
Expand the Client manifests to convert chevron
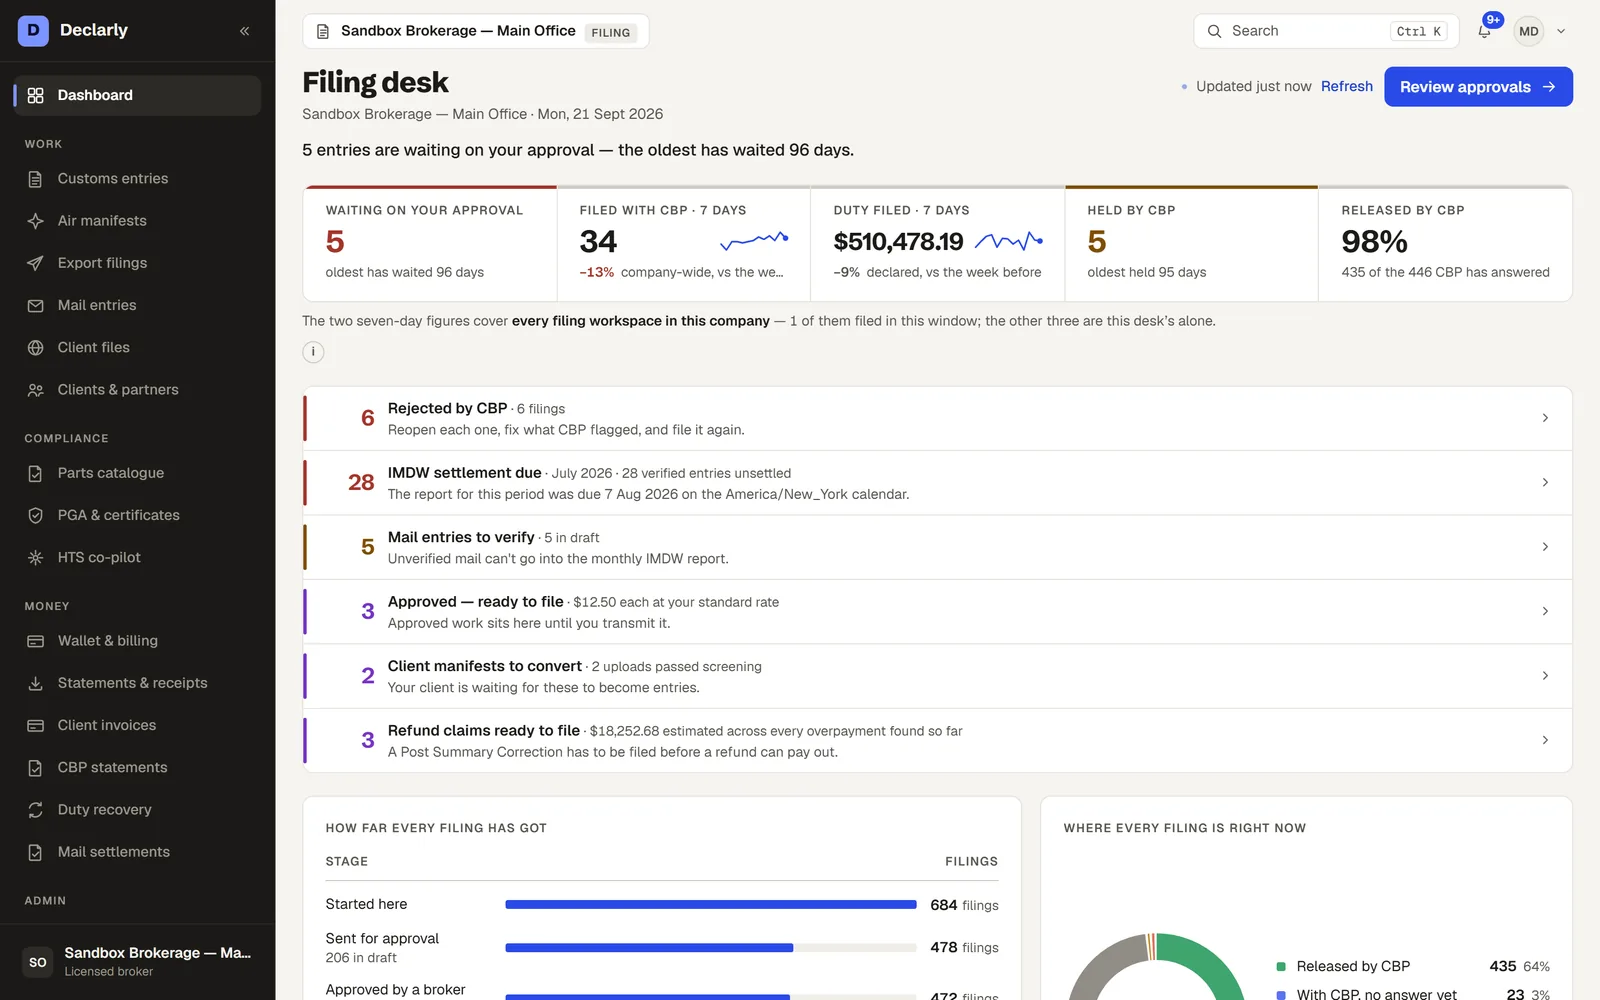point(1545,676)
